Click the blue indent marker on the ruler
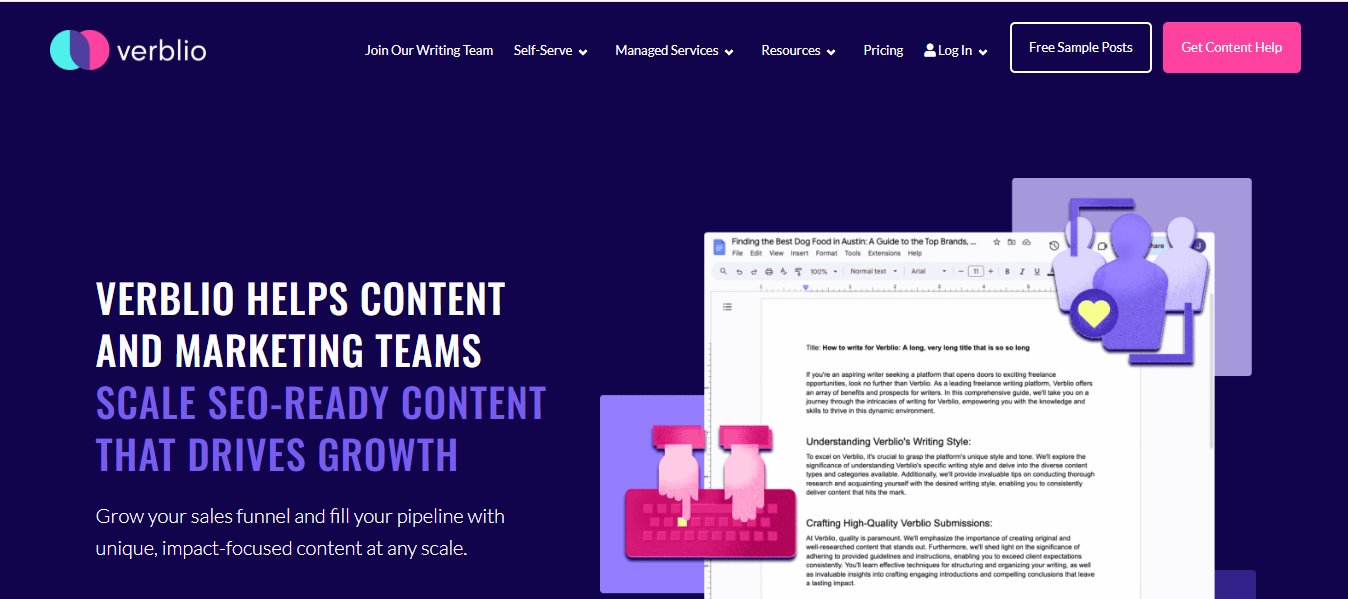Image resolution: width=1348 pixels, height=599 pixels. click(x=806, y=287)
